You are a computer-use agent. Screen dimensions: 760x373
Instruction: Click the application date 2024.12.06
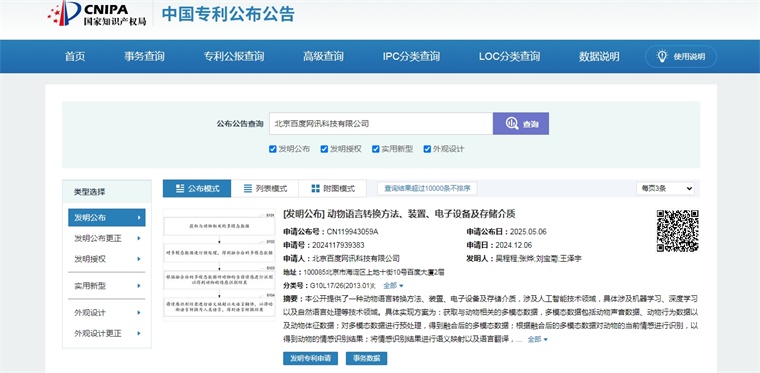[x=514, y=245]
